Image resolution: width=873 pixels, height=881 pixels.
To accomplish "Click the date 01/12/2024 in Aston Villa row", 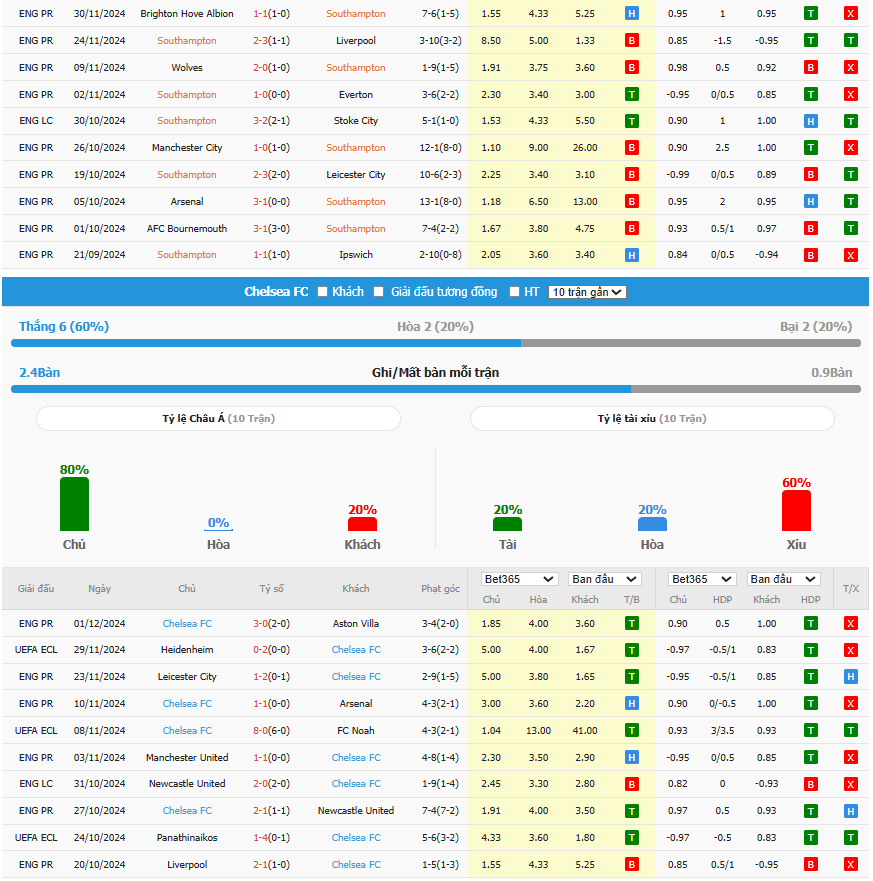I will point(99,624).
